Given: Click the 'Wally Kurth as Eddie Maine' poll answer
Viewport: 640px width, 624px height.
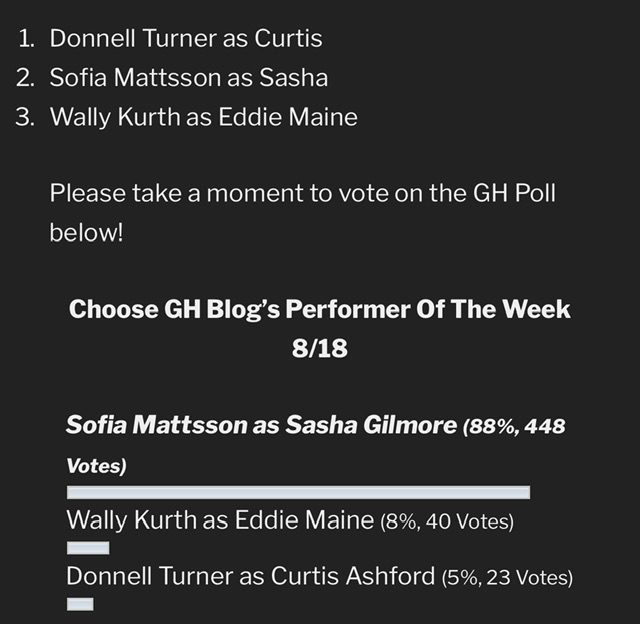Looking at the screenshot, I should click(x=220, y=520).
